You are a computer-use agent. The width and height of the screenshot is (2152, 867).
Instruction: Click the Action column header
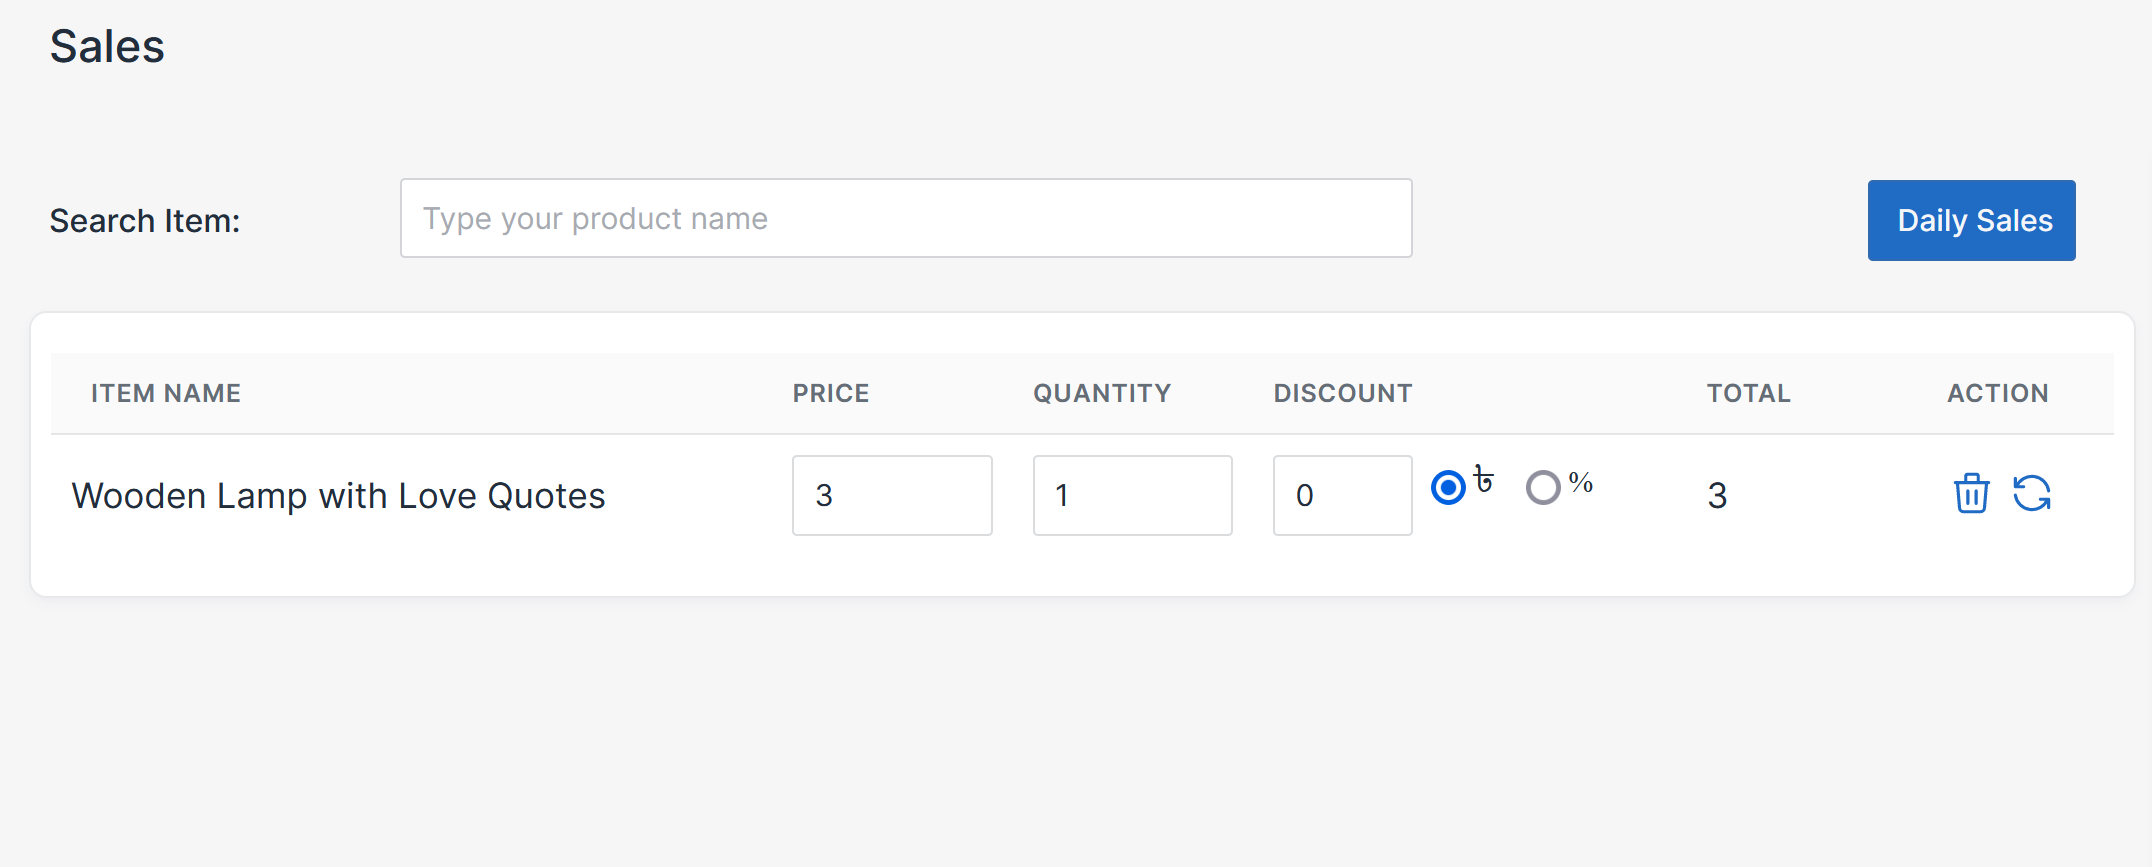click(1997, 393)
